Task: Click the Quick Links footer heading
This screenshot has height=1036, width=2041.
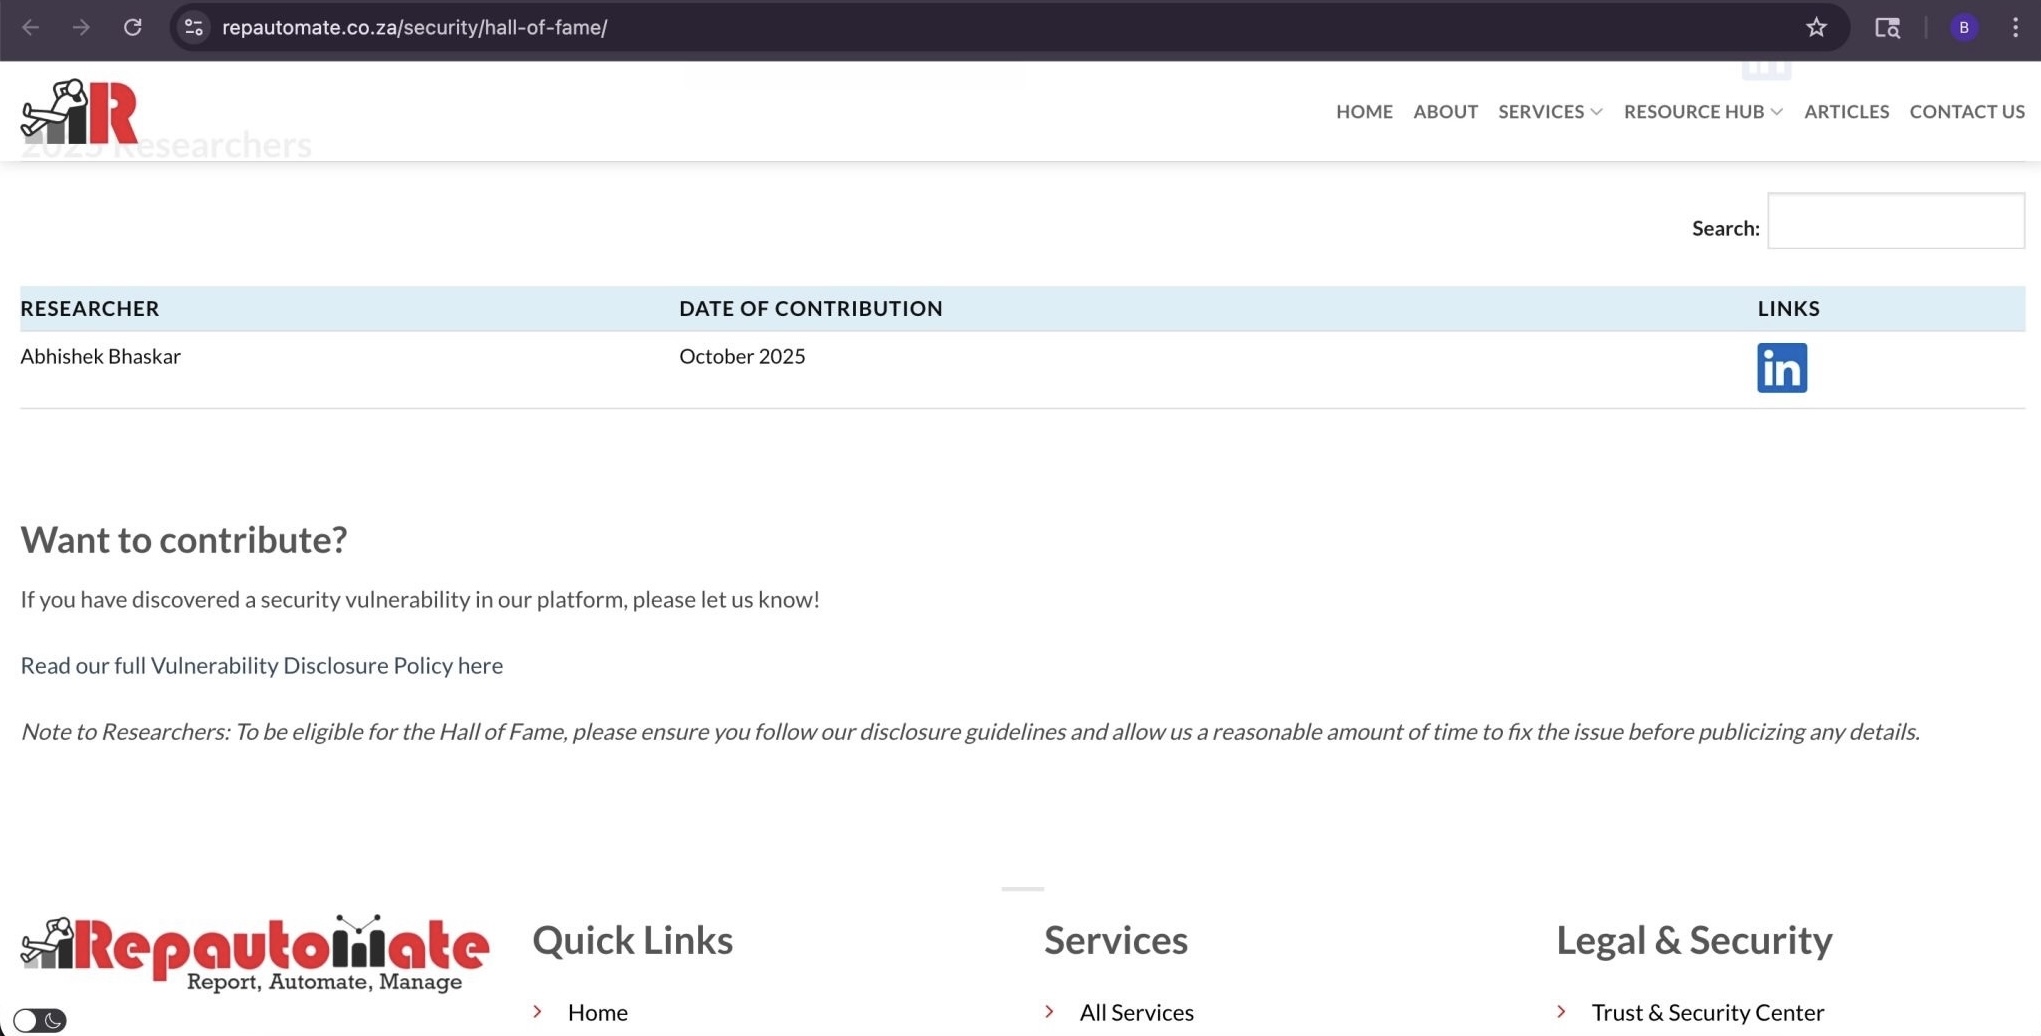Action: [x=632, y=940]
